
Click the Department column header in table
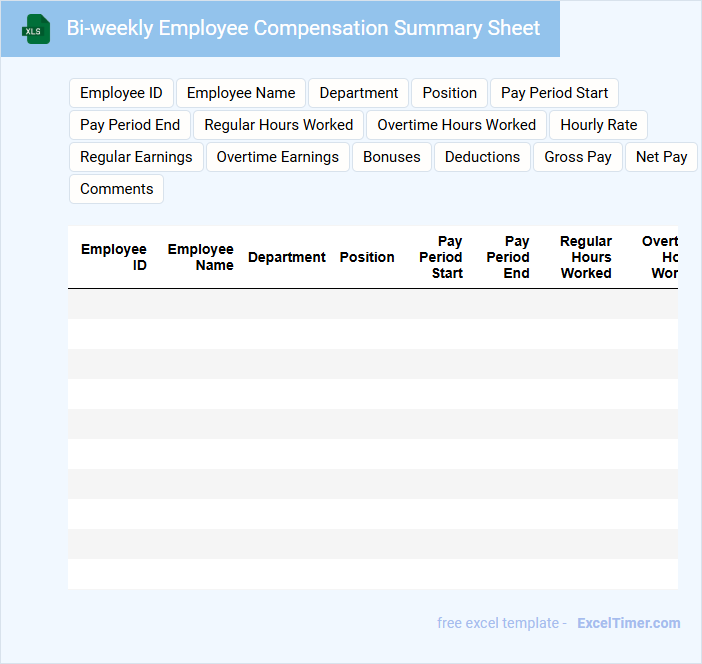click(286, 257)
